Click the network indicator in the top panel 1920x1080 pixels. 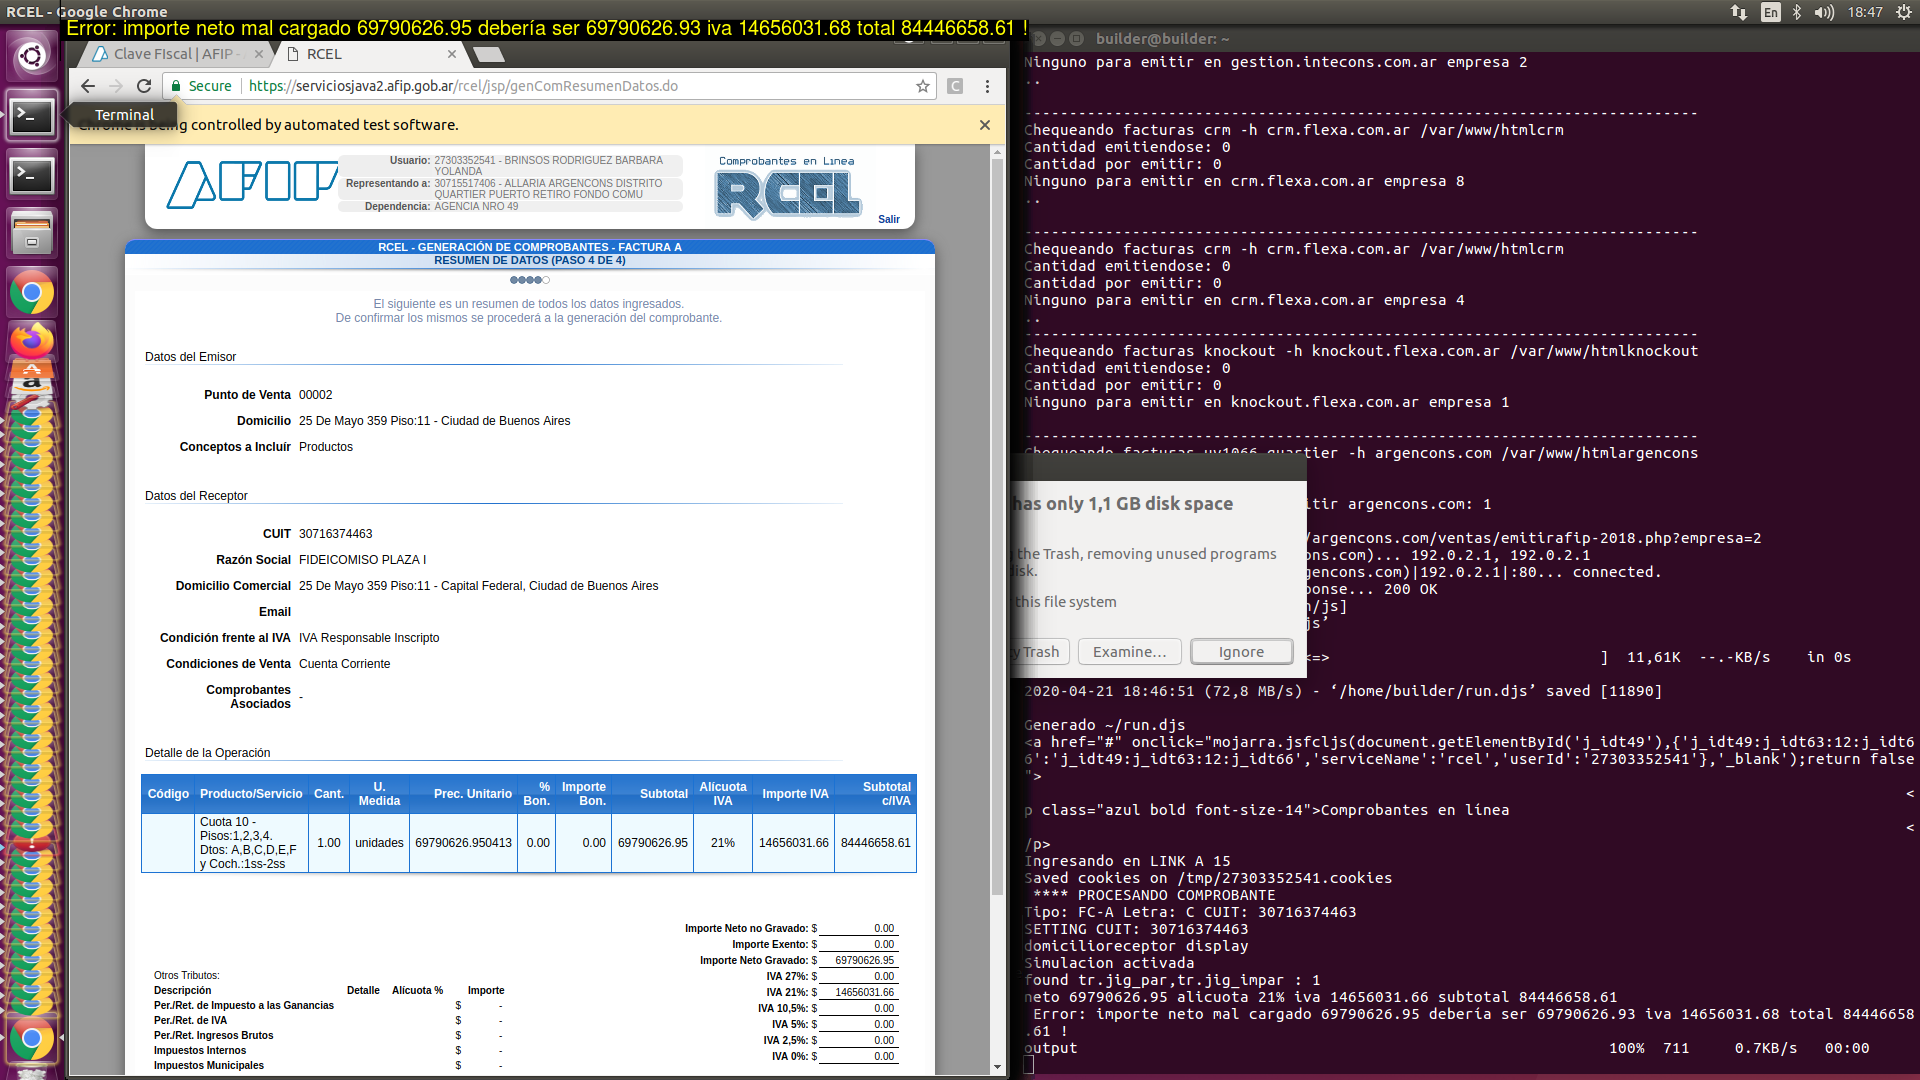click(1739, 12)
